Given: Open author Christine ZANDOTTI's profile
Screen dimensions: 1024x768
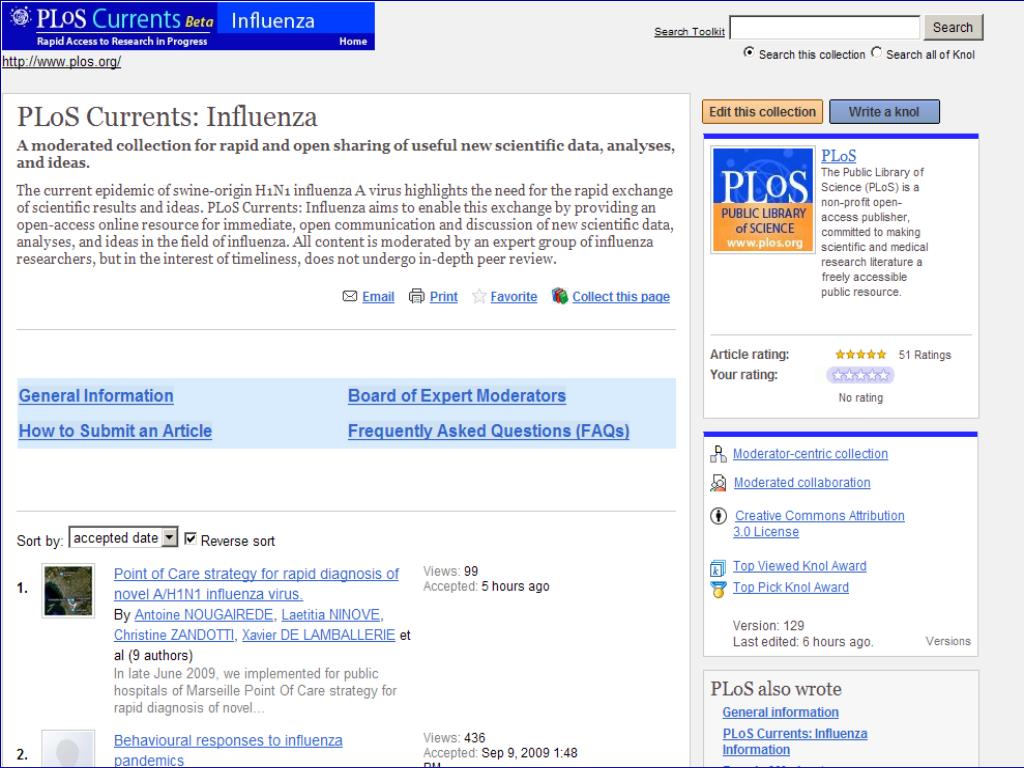Looking at the screenshot, I should (174, 635).
